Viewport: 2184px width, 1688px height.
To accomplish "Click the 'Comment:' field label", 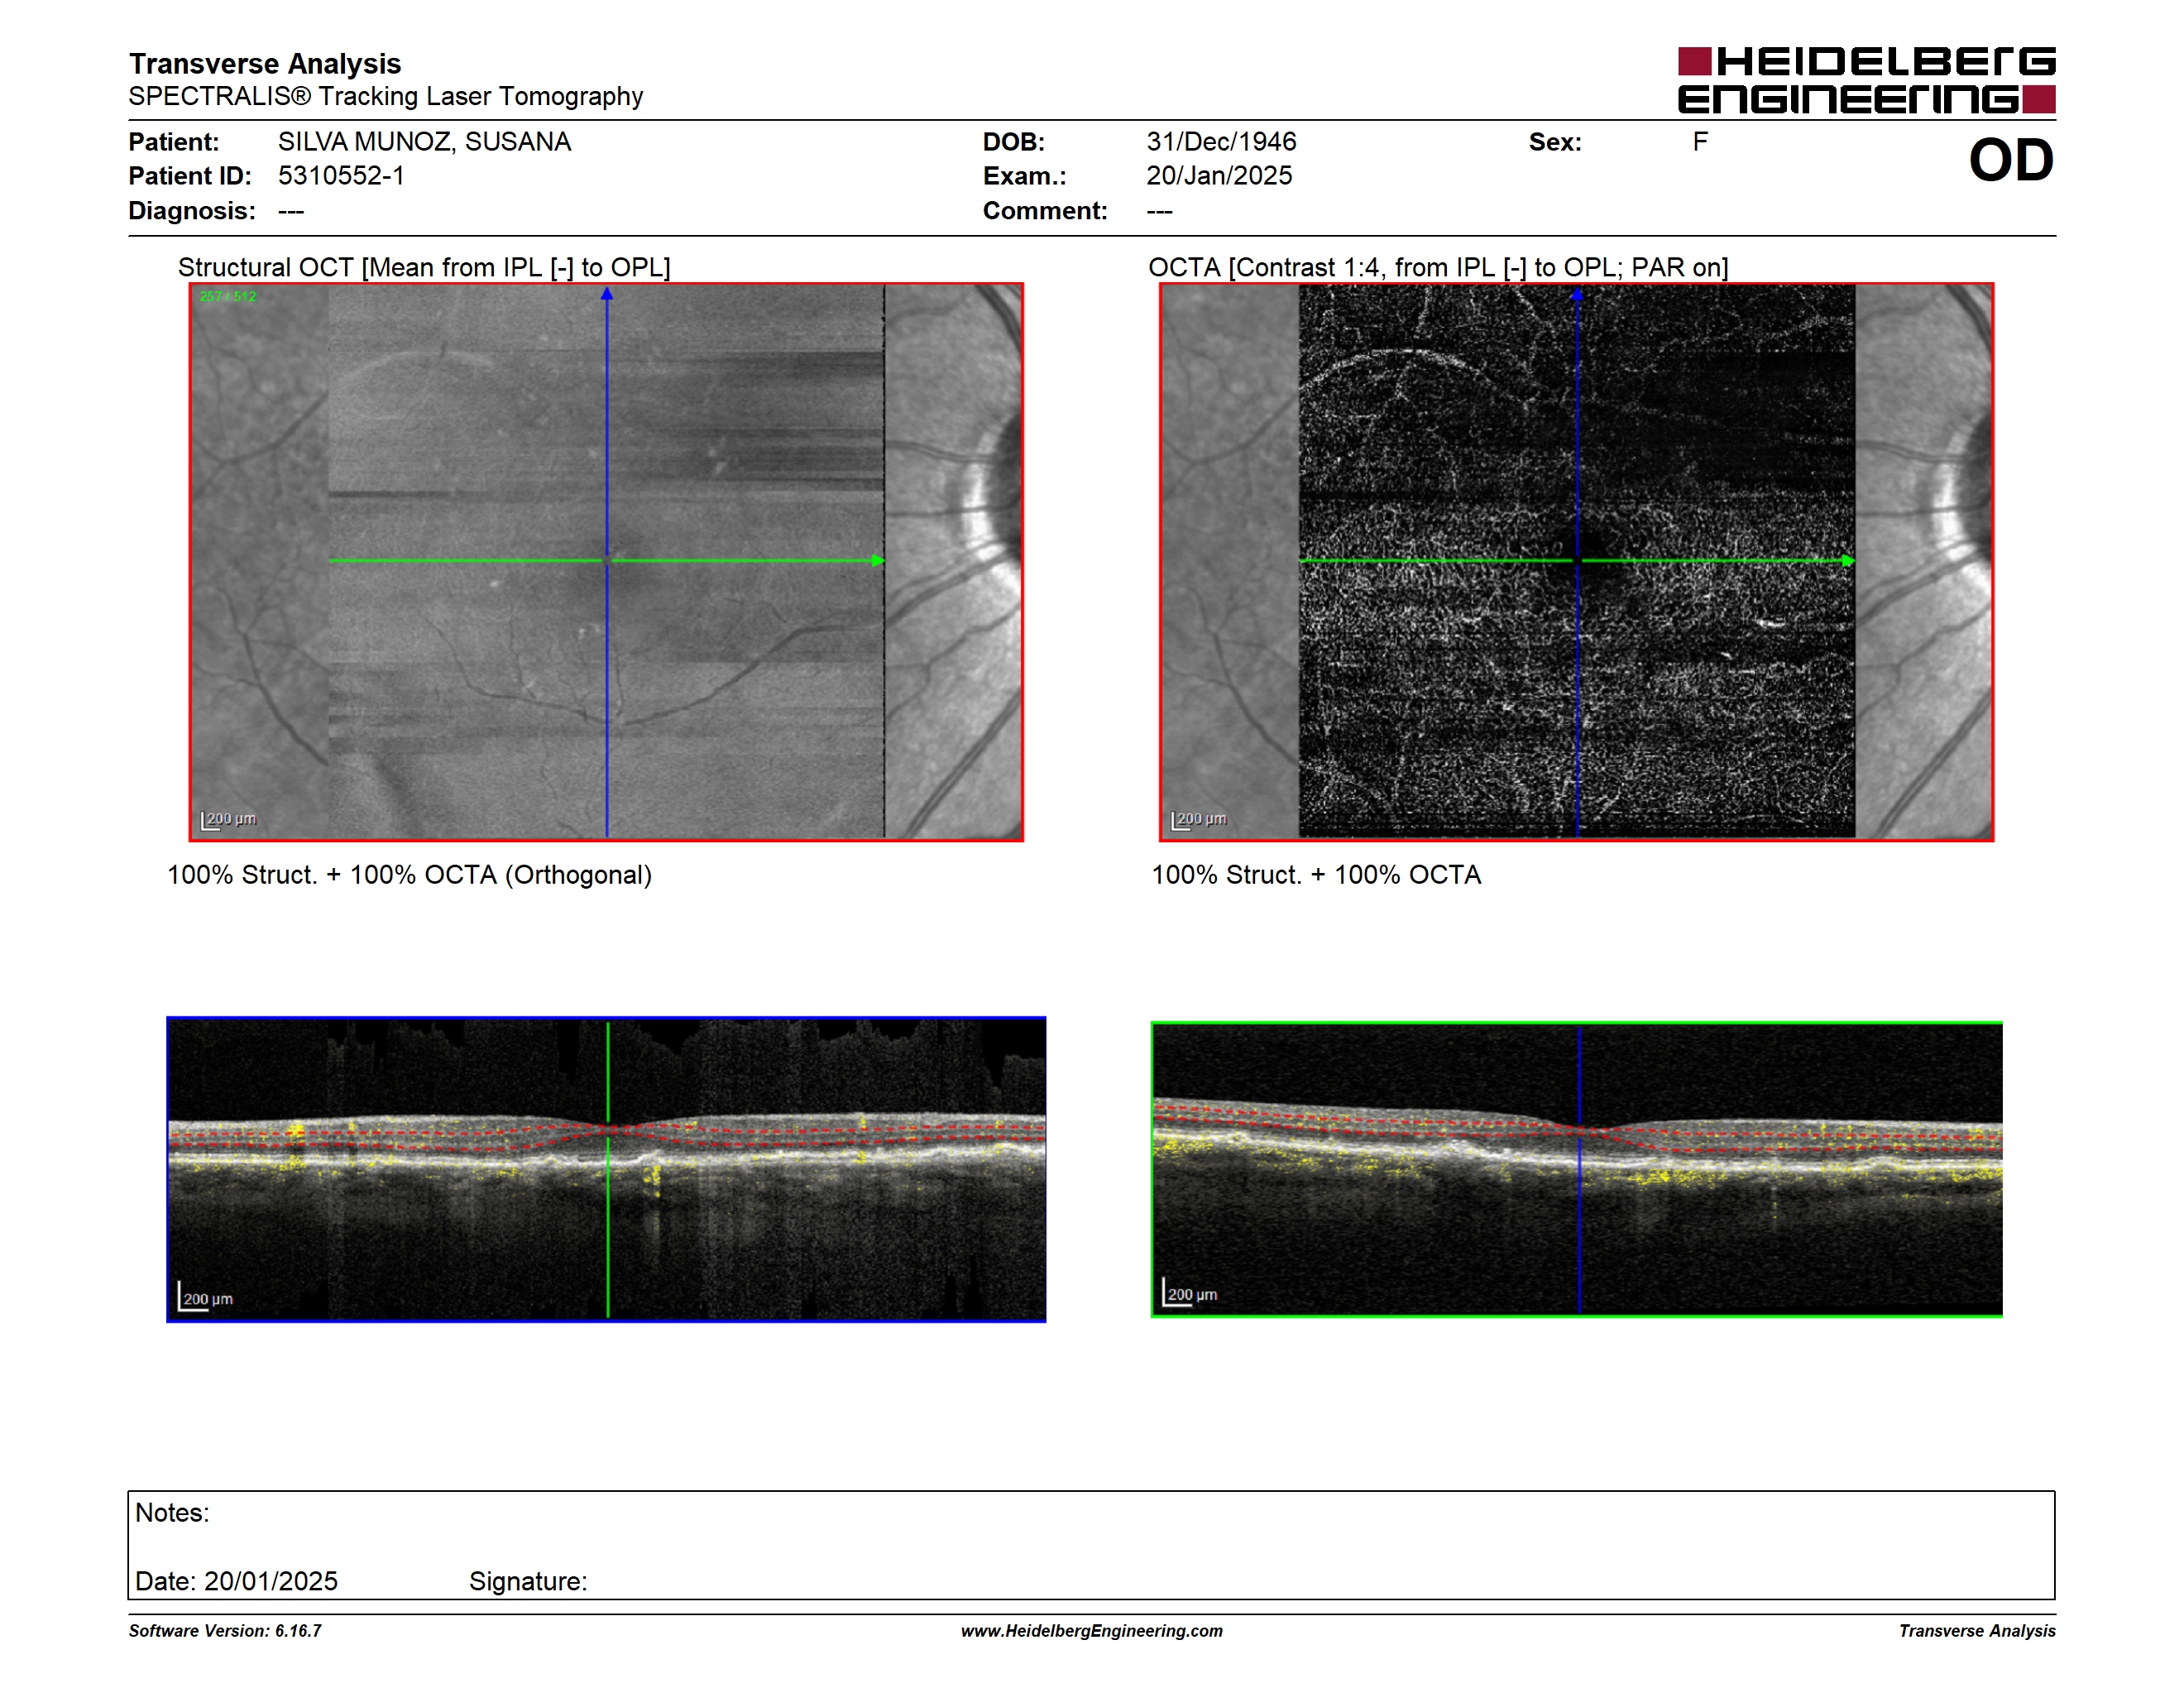I will pyautogui.click(x=1045, y=211).
